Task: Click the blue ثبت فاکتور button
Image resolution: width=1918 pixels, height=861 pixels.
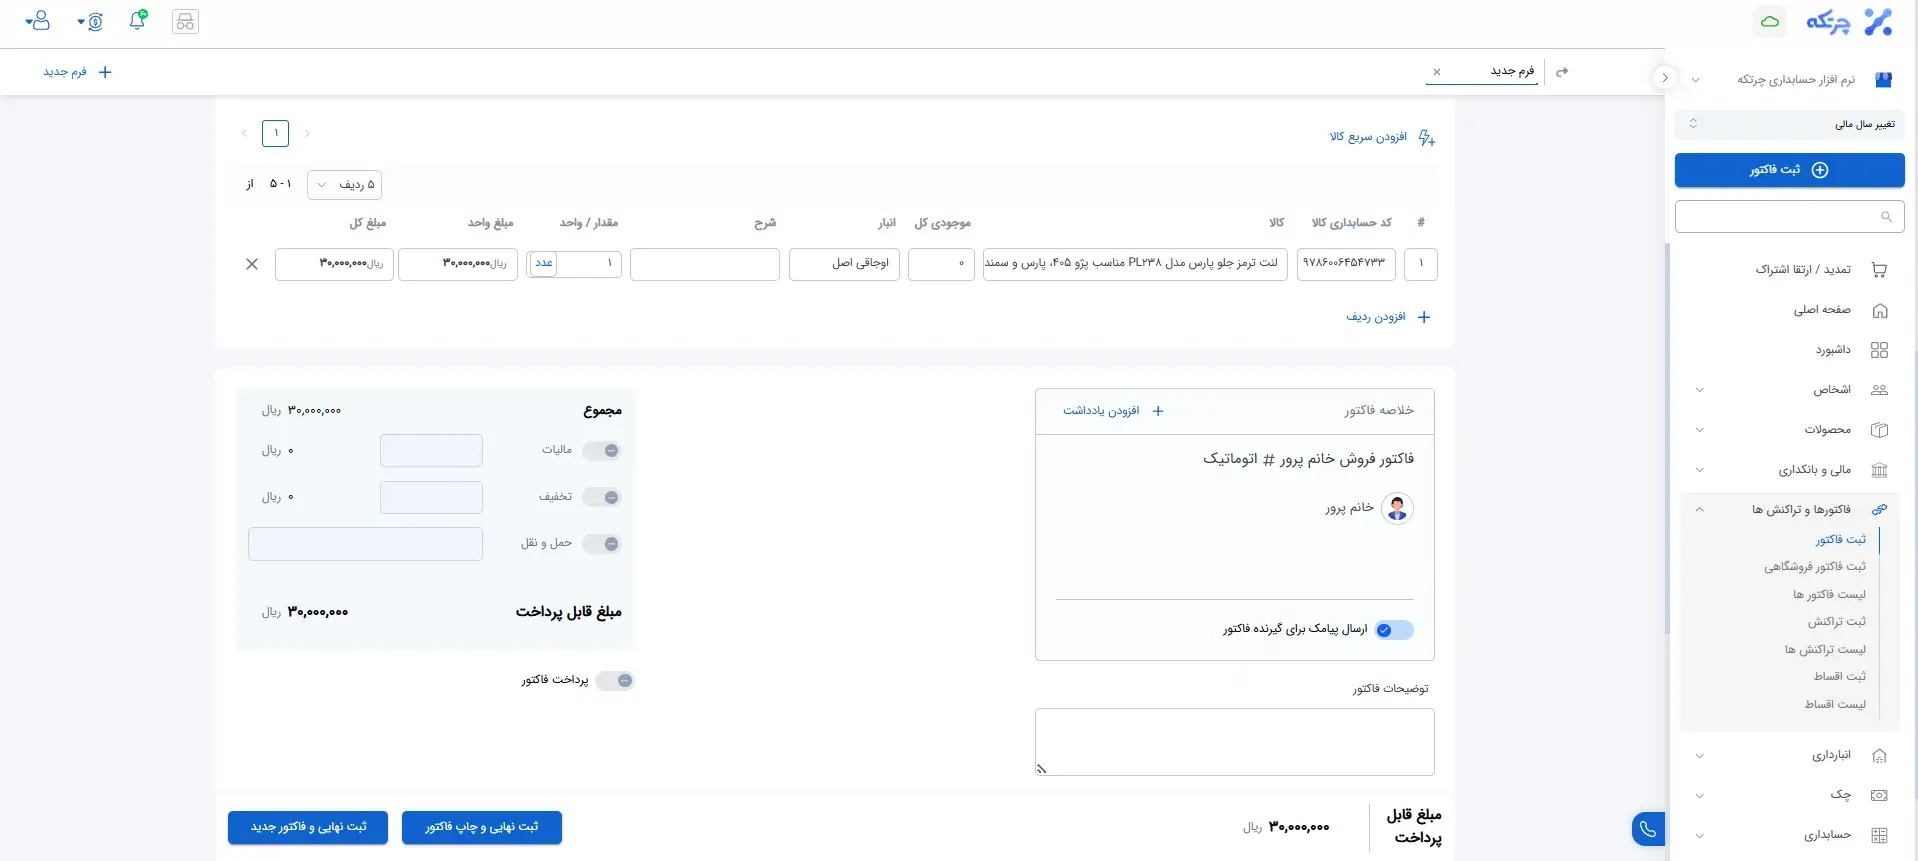Action: (1789, 170)
